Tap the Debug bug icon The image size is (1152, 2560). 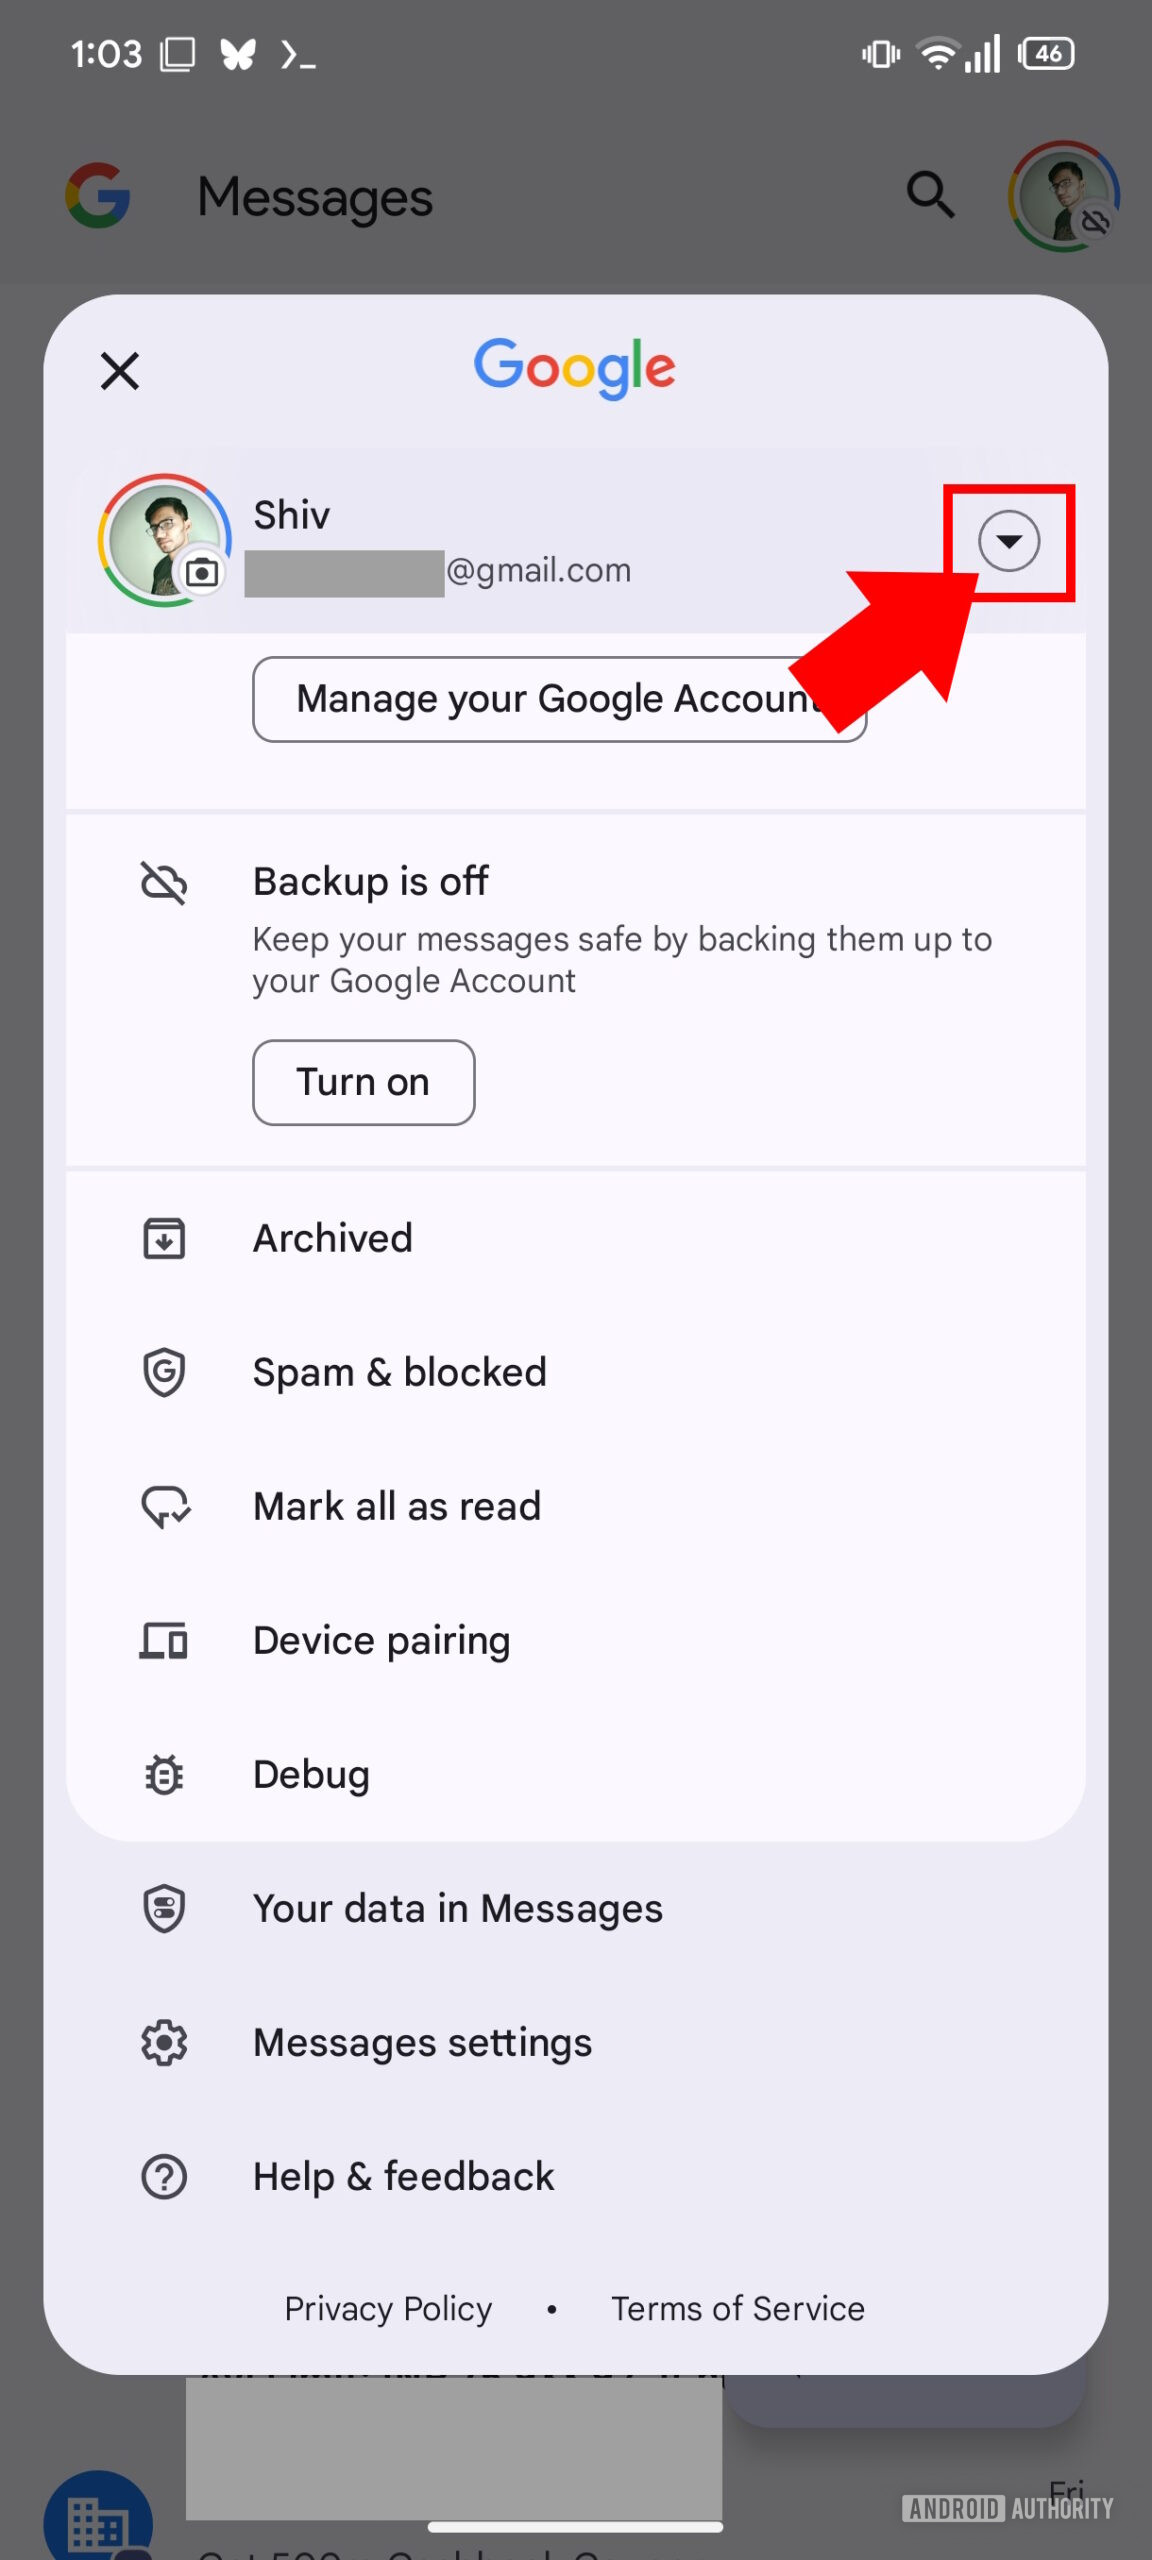click(164, 1775)
